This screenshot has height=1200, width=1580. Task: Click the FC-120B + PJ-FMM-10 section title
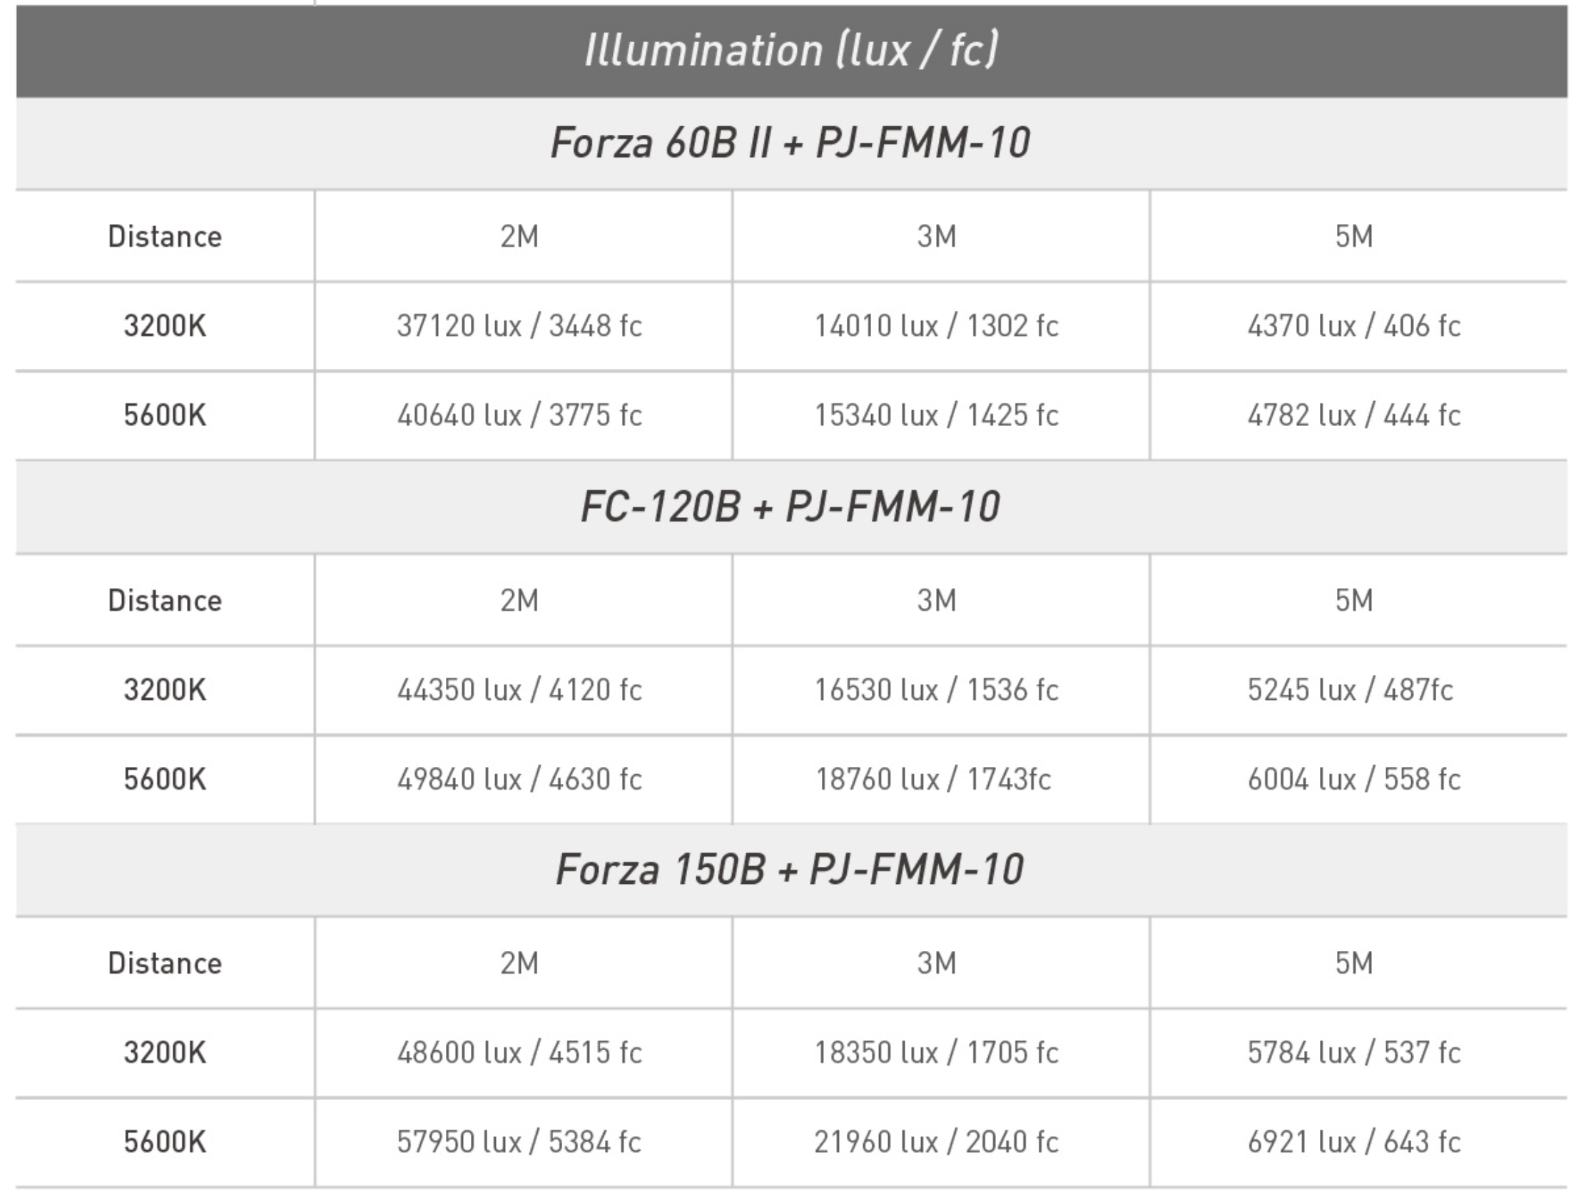(790, 507)
